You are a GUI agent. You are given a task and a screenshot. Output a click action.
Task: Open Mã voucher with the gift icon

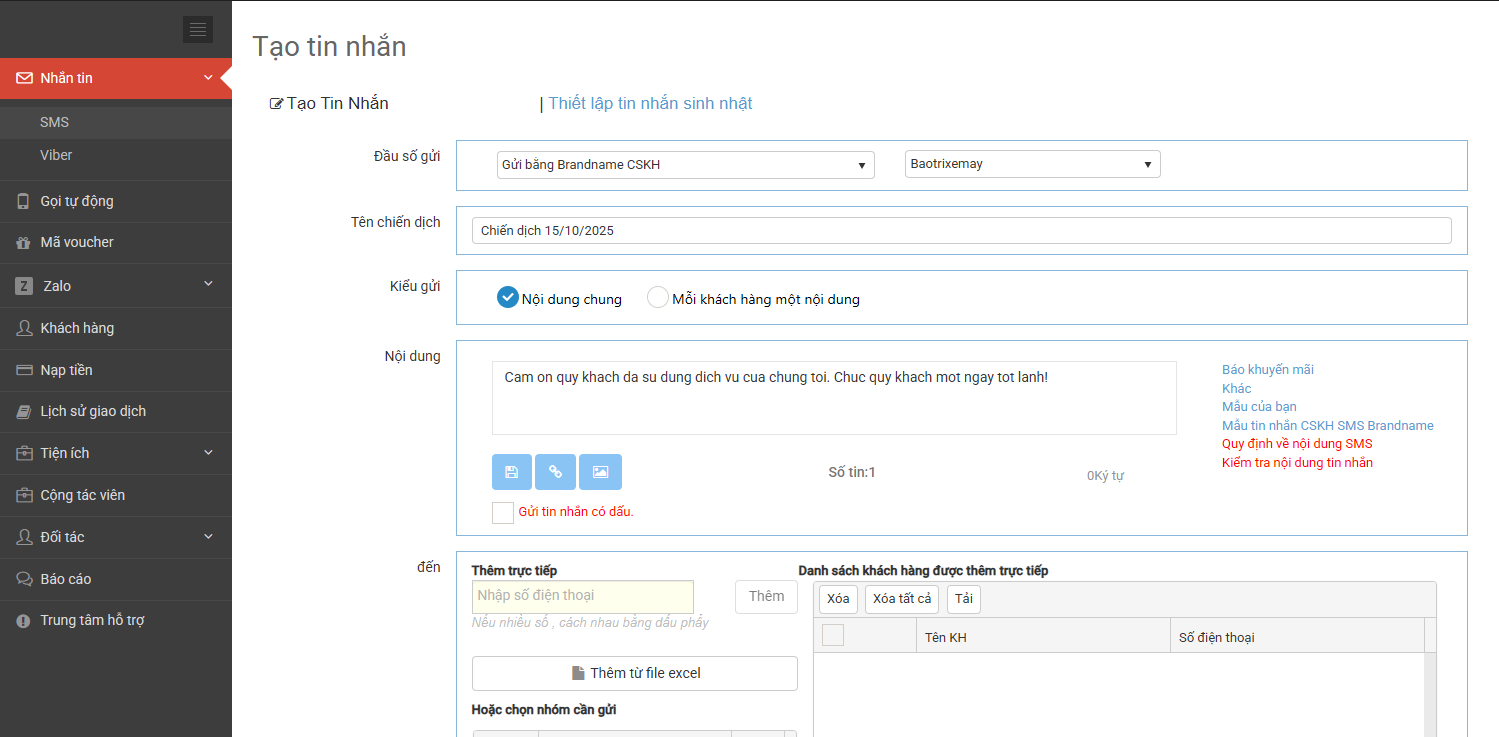click(76, 242)
